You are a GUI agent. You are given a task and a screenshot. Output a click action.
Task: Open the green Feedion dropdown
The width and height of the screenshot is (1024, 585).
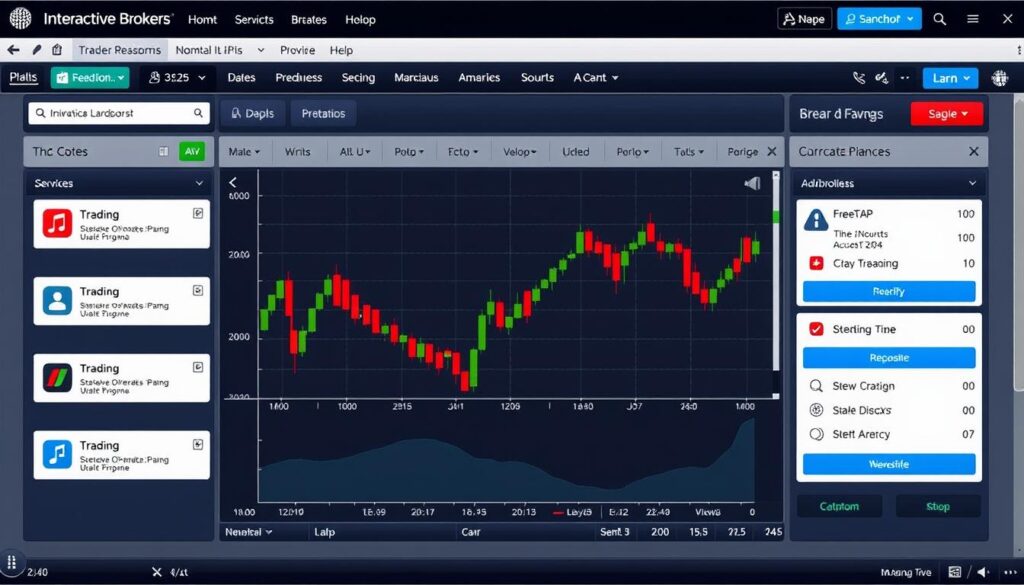coord(90,78)
